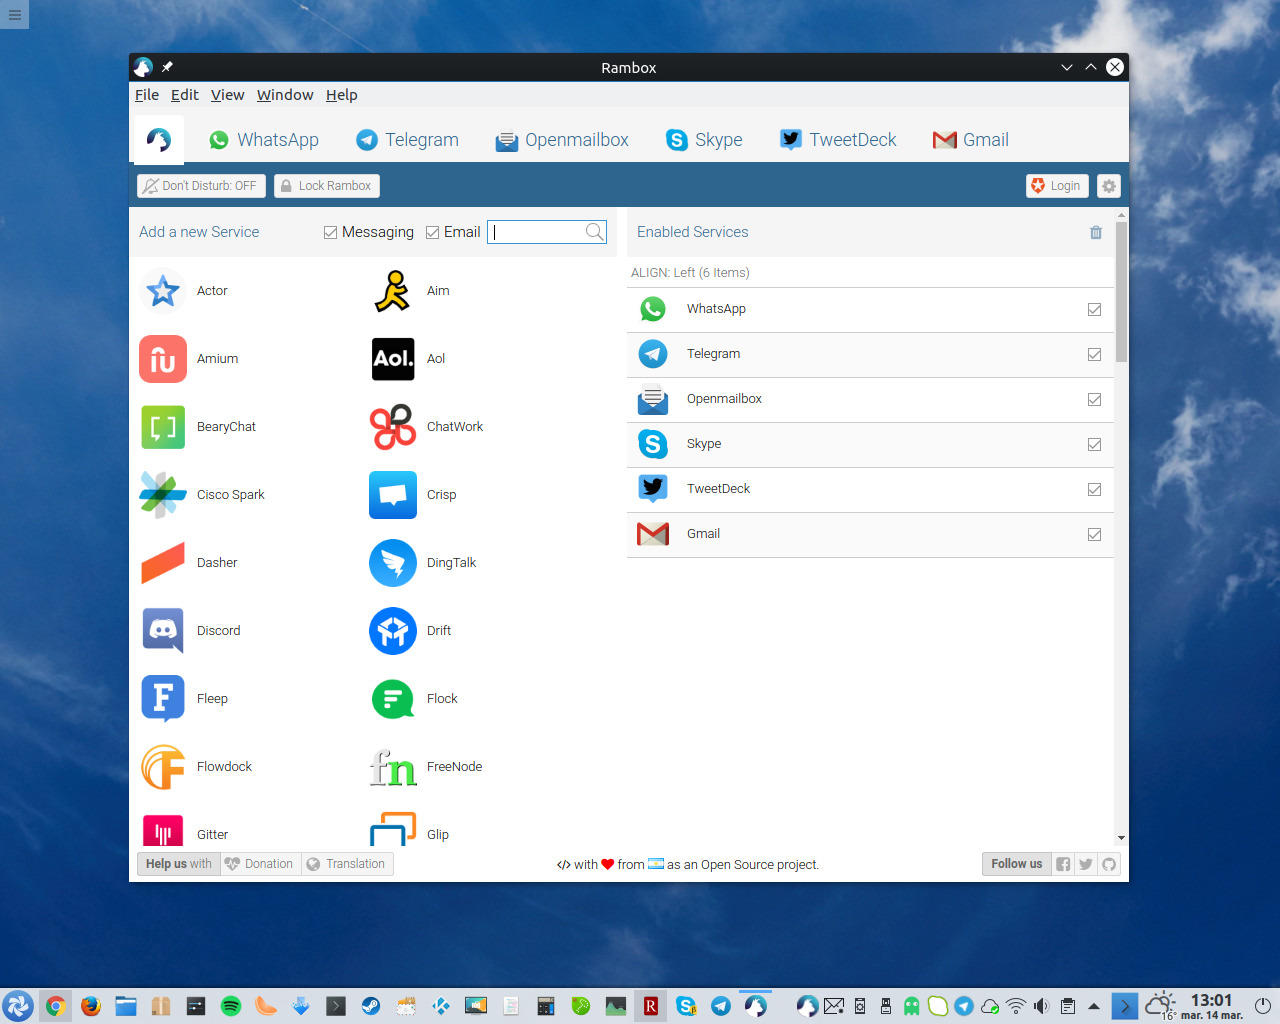Screen dimensions: 1280x1024
Task: Launch Spotify from the taskbar
Action: pyautogui.click(x=230, y=1006)
